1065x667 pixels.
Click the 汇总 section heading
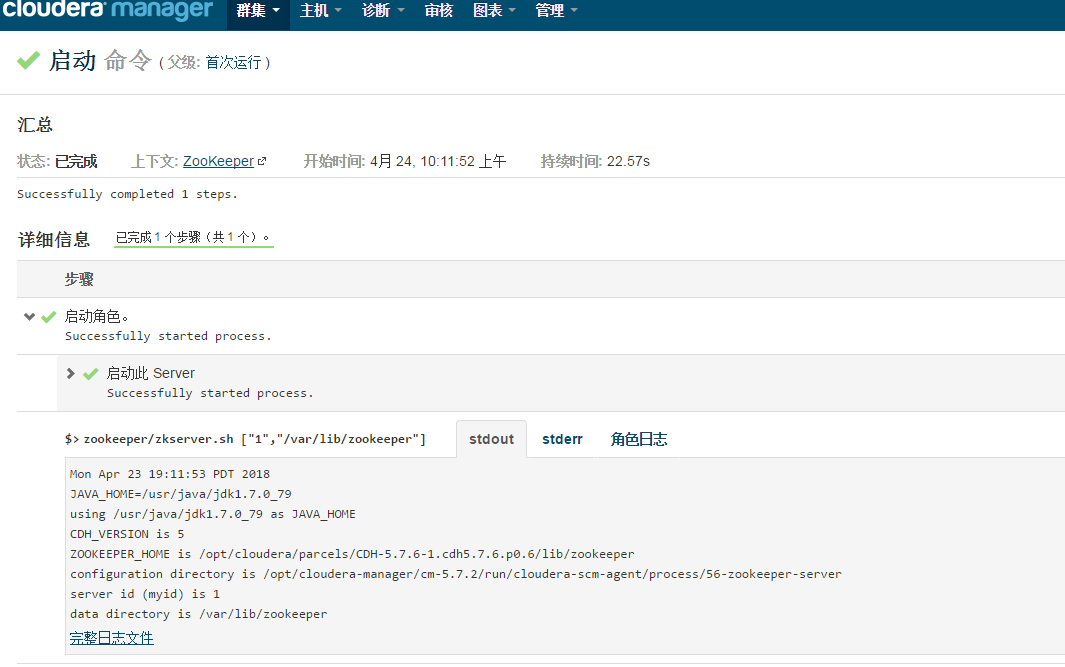pyautogui.click(x=35, y=125)
